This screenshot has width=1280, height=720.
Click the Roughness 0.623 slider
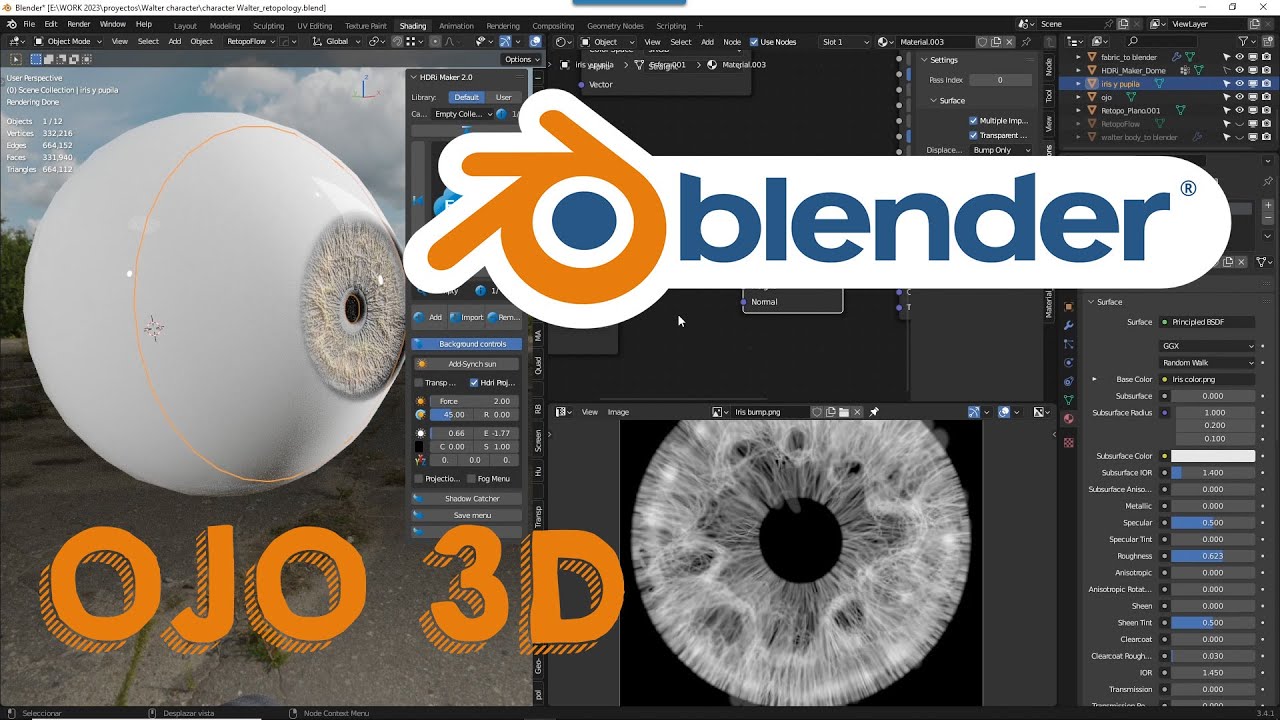(1212, 556)
